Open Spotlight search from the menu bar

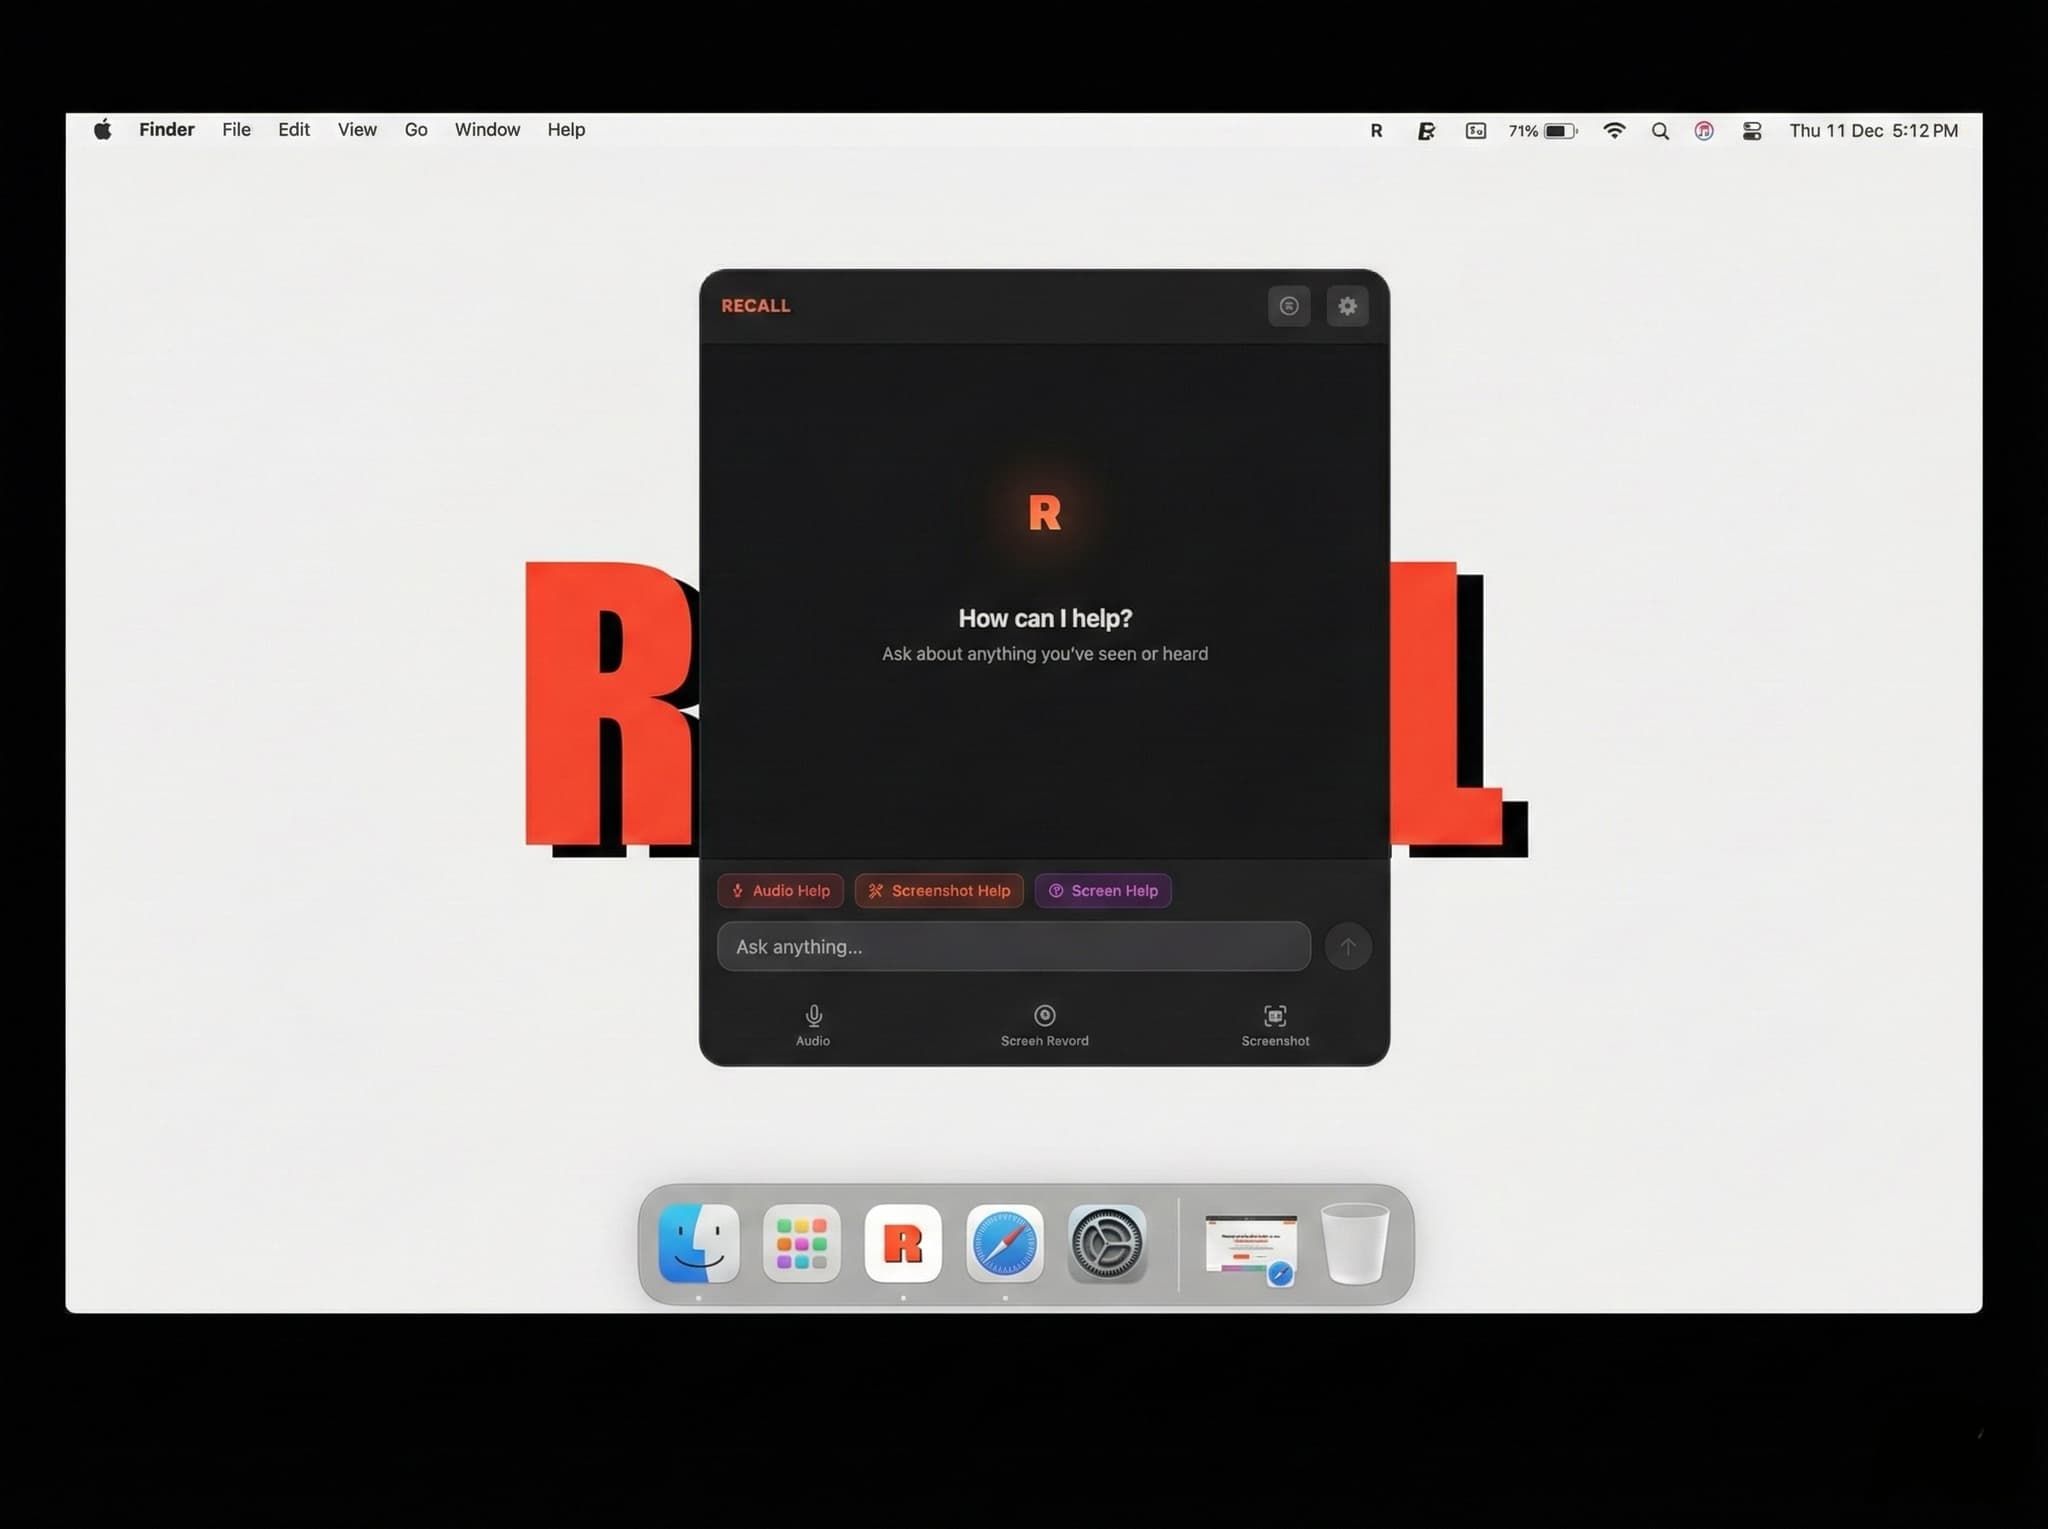pyautogui.click(x=1659, y=131)
